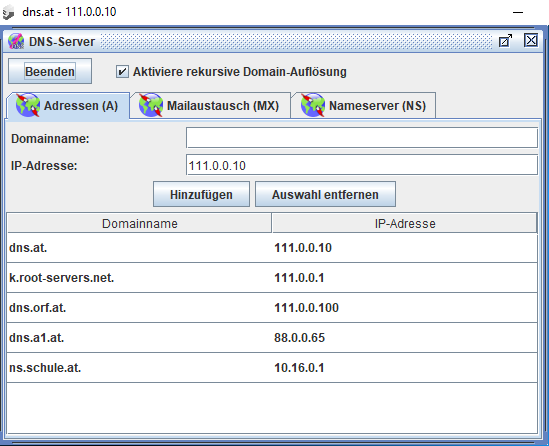
Task: Click the globe icon on Adressen (A) tab
Action: click(28, 105)
